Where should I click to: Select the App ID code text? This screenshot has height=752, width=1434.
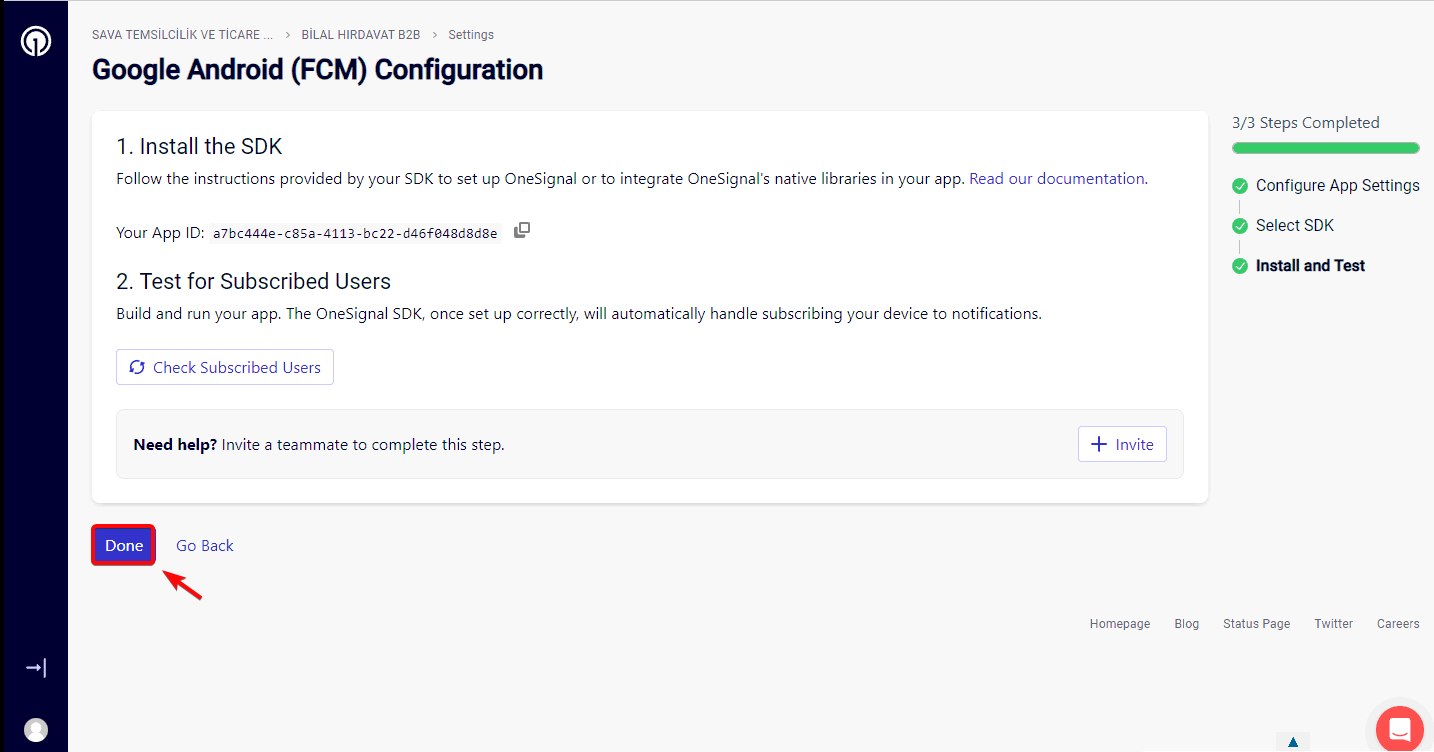355,234
